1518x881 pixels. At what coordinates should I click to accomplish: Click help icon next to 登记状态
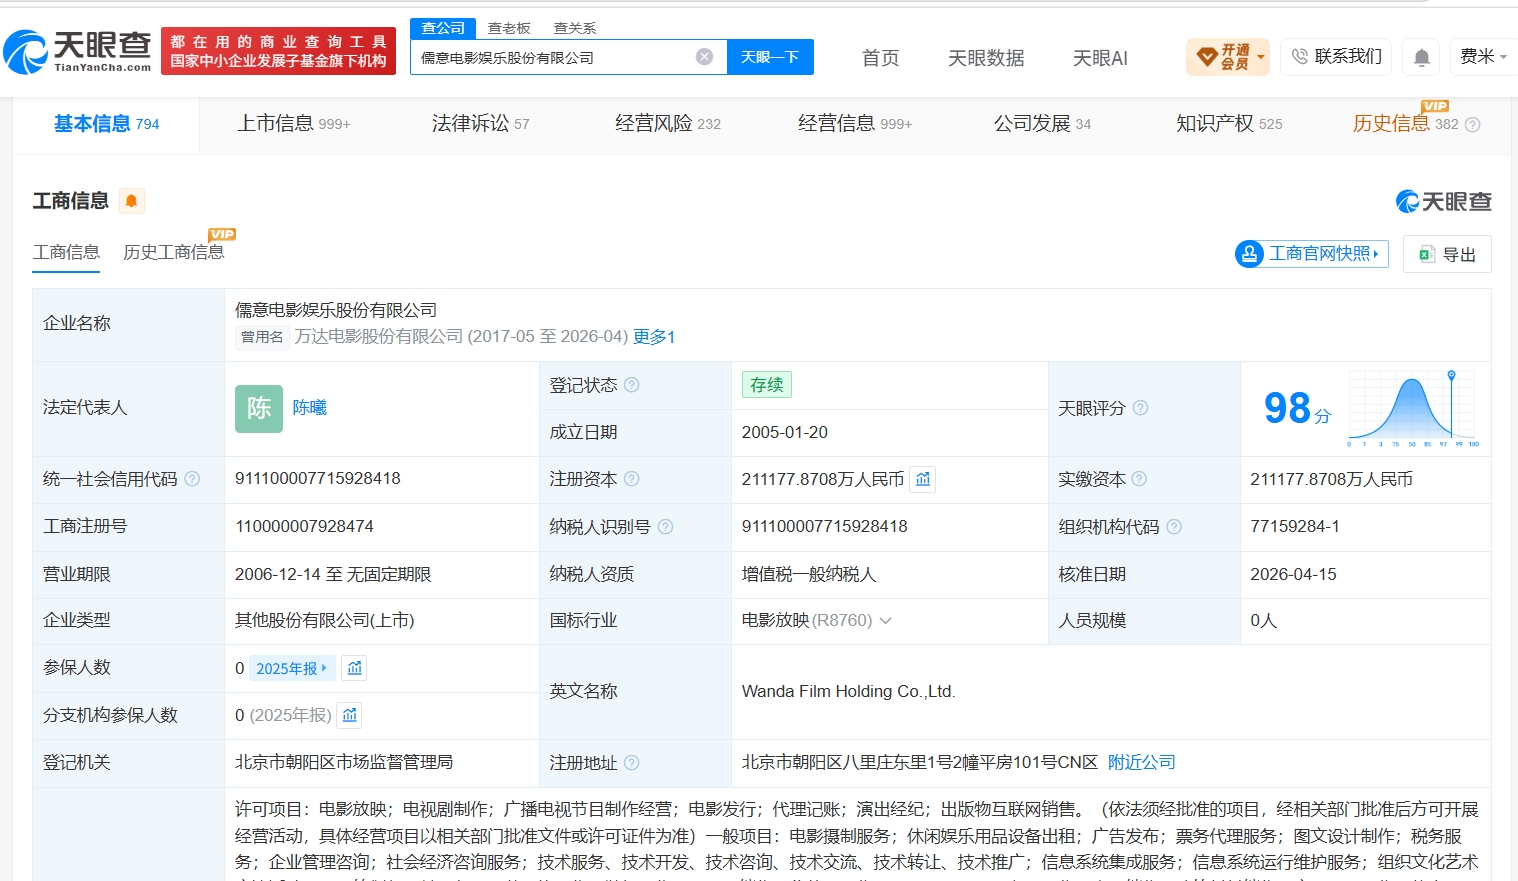[x=632, y=385]
